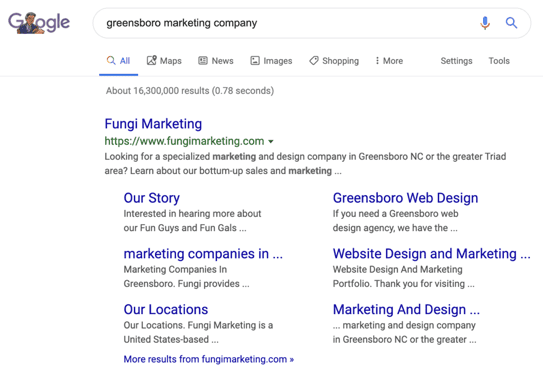The width and height of the screenshot is (543, 375).
Task: Click the Maps pin icon
Action: pos(152,61)
